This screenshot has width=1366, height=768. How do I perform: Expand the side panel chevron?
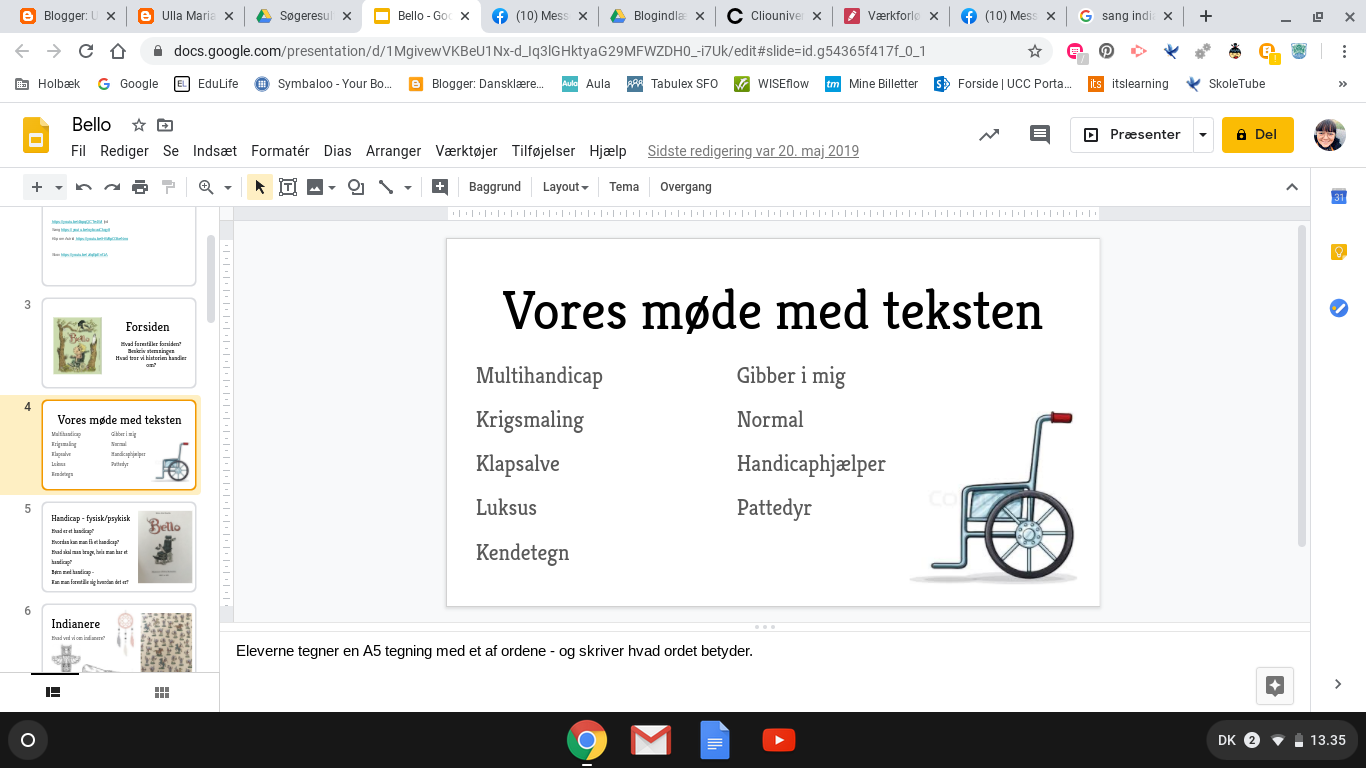point(1338,684)
